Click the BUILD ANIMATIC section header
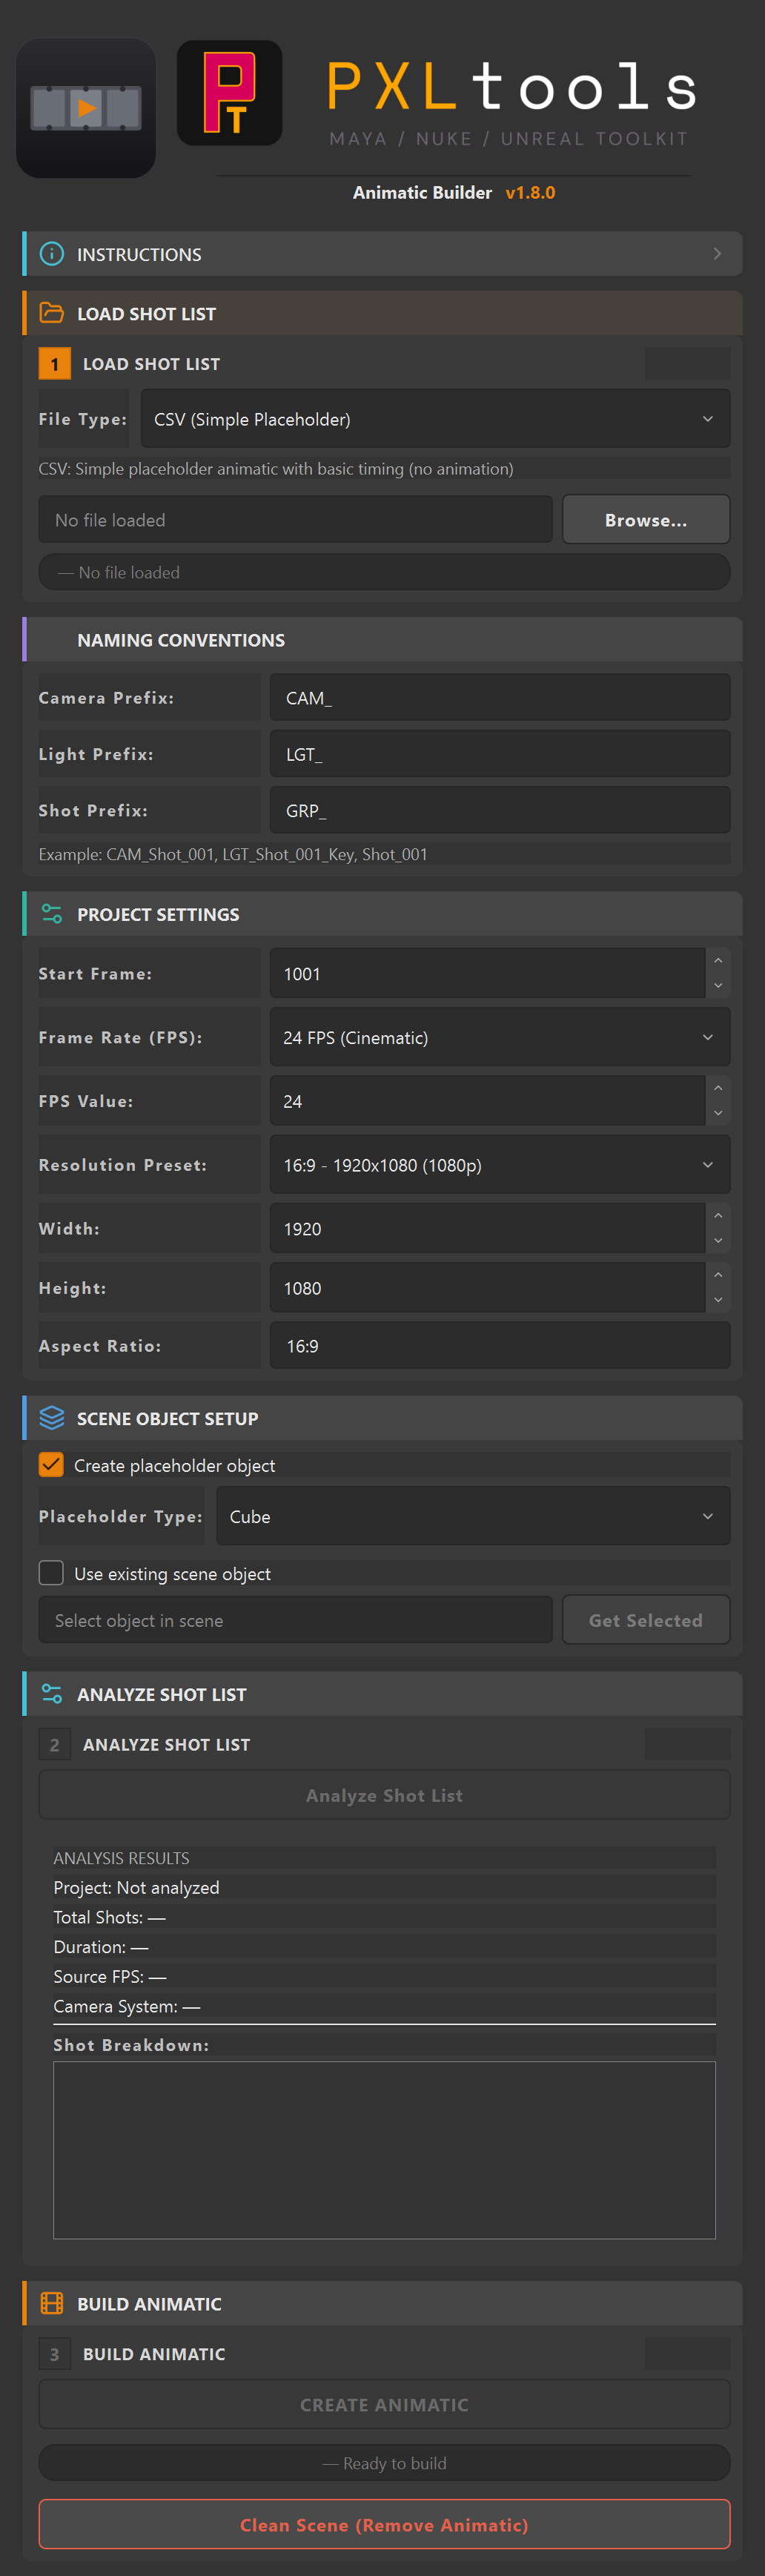765x2576 pixels. [382, 2303]
